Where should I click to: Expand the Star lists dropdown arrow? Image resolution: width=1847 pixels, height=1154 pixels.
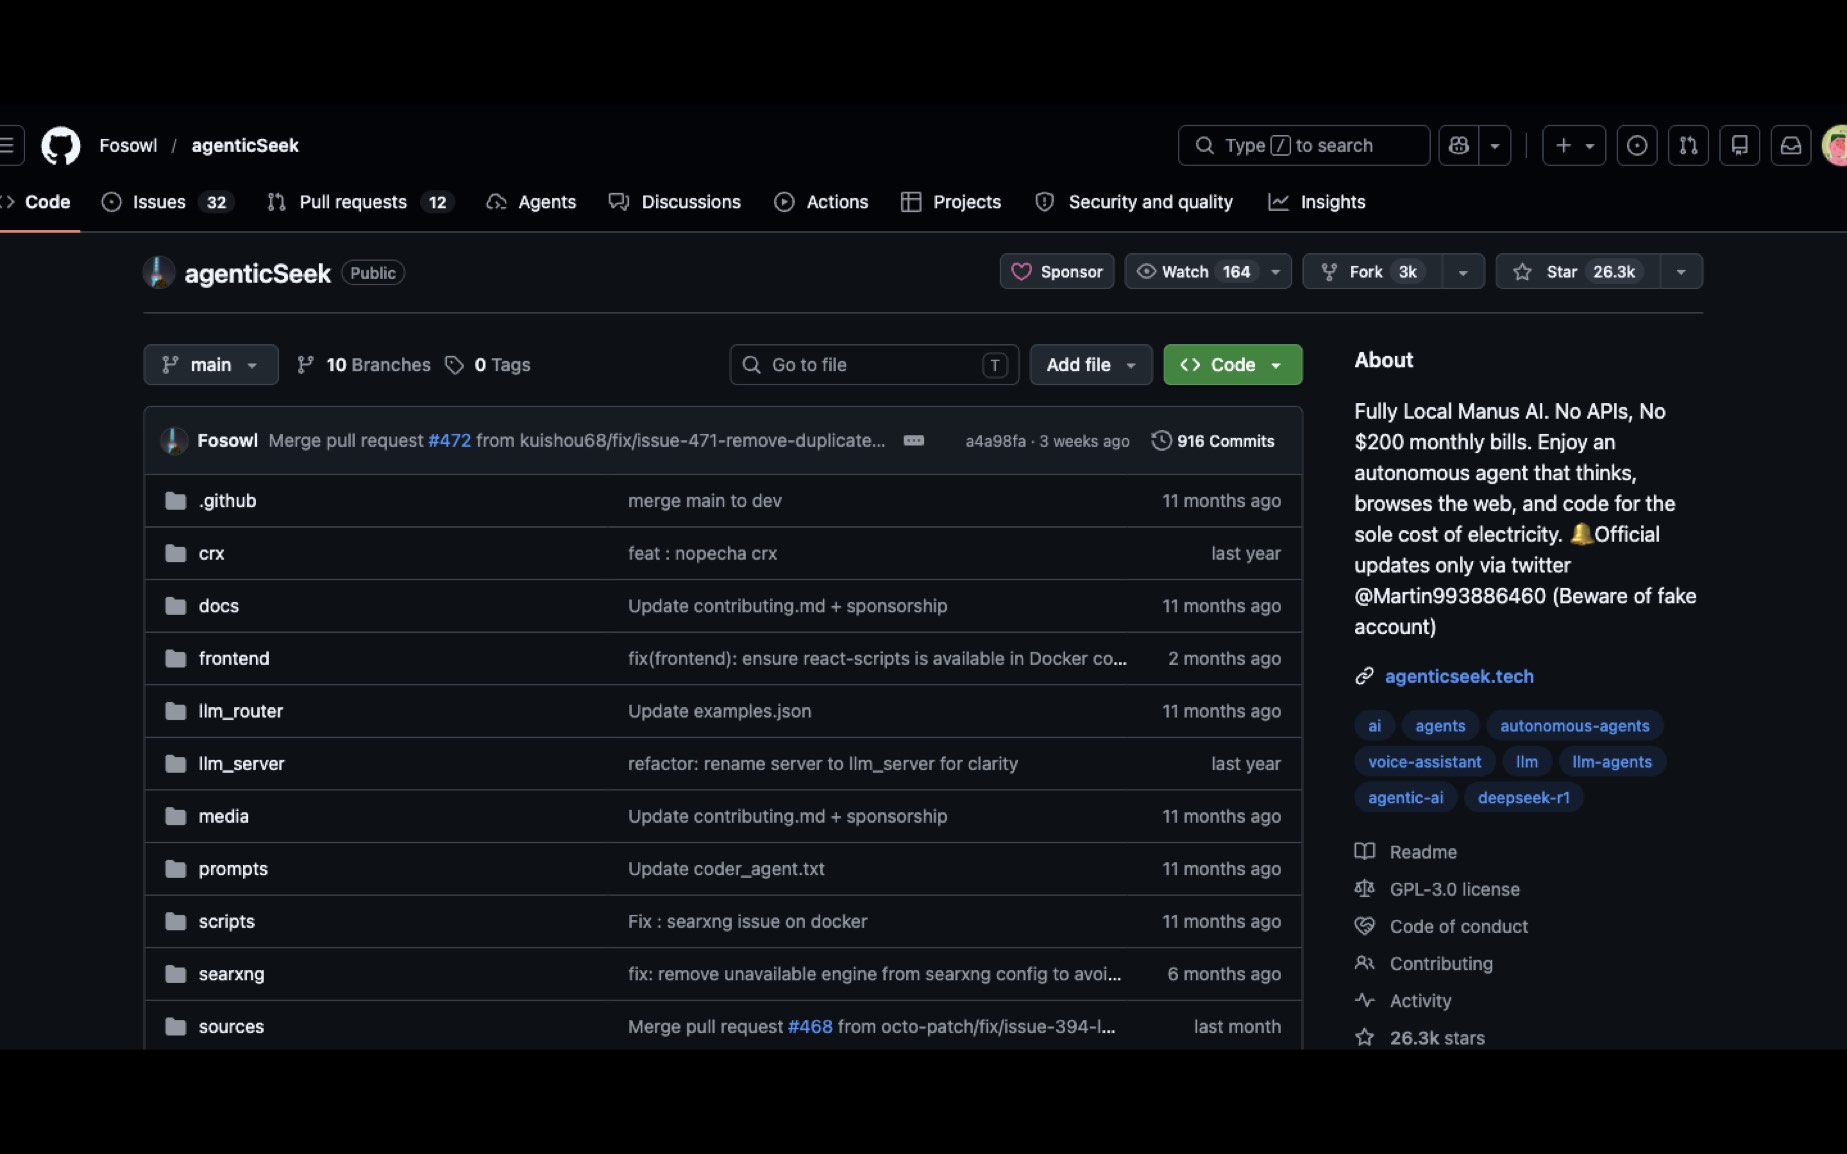click(1681, 272)
